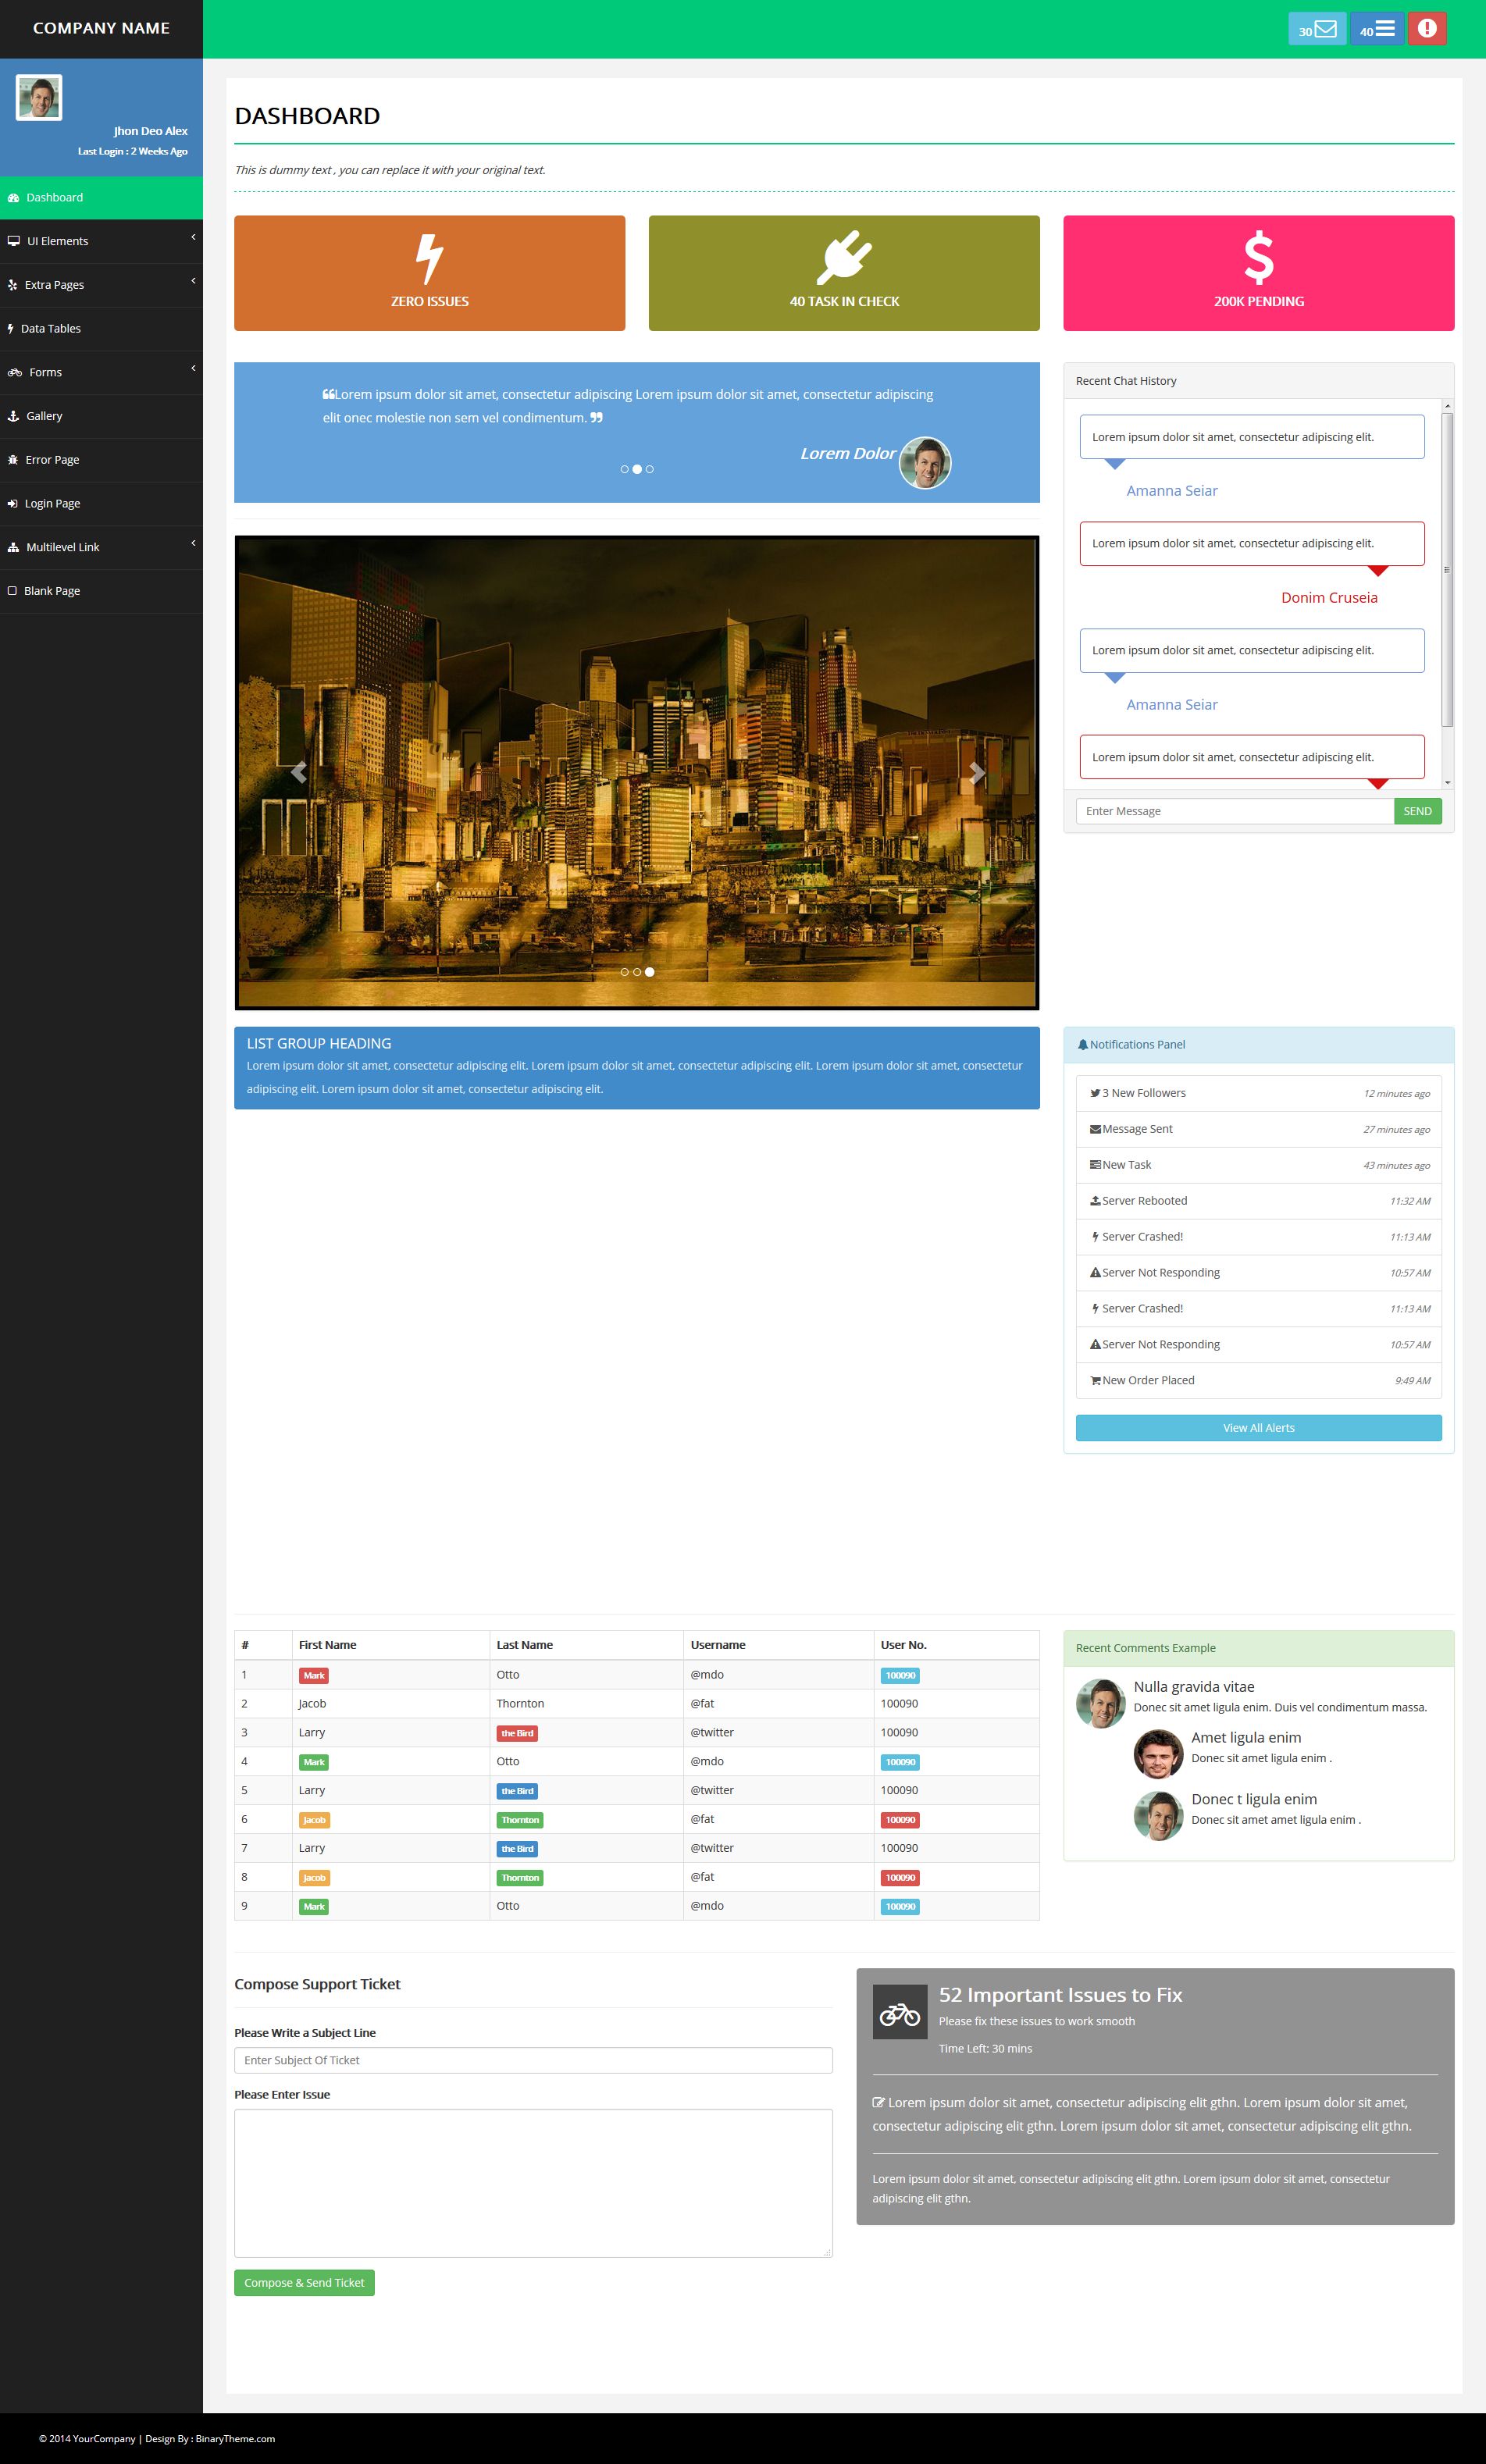1486x2464 pixels.
Task: Click the Donec t ligula enim avatar
Action: pyautogui.click(x=1158, y=1816)
